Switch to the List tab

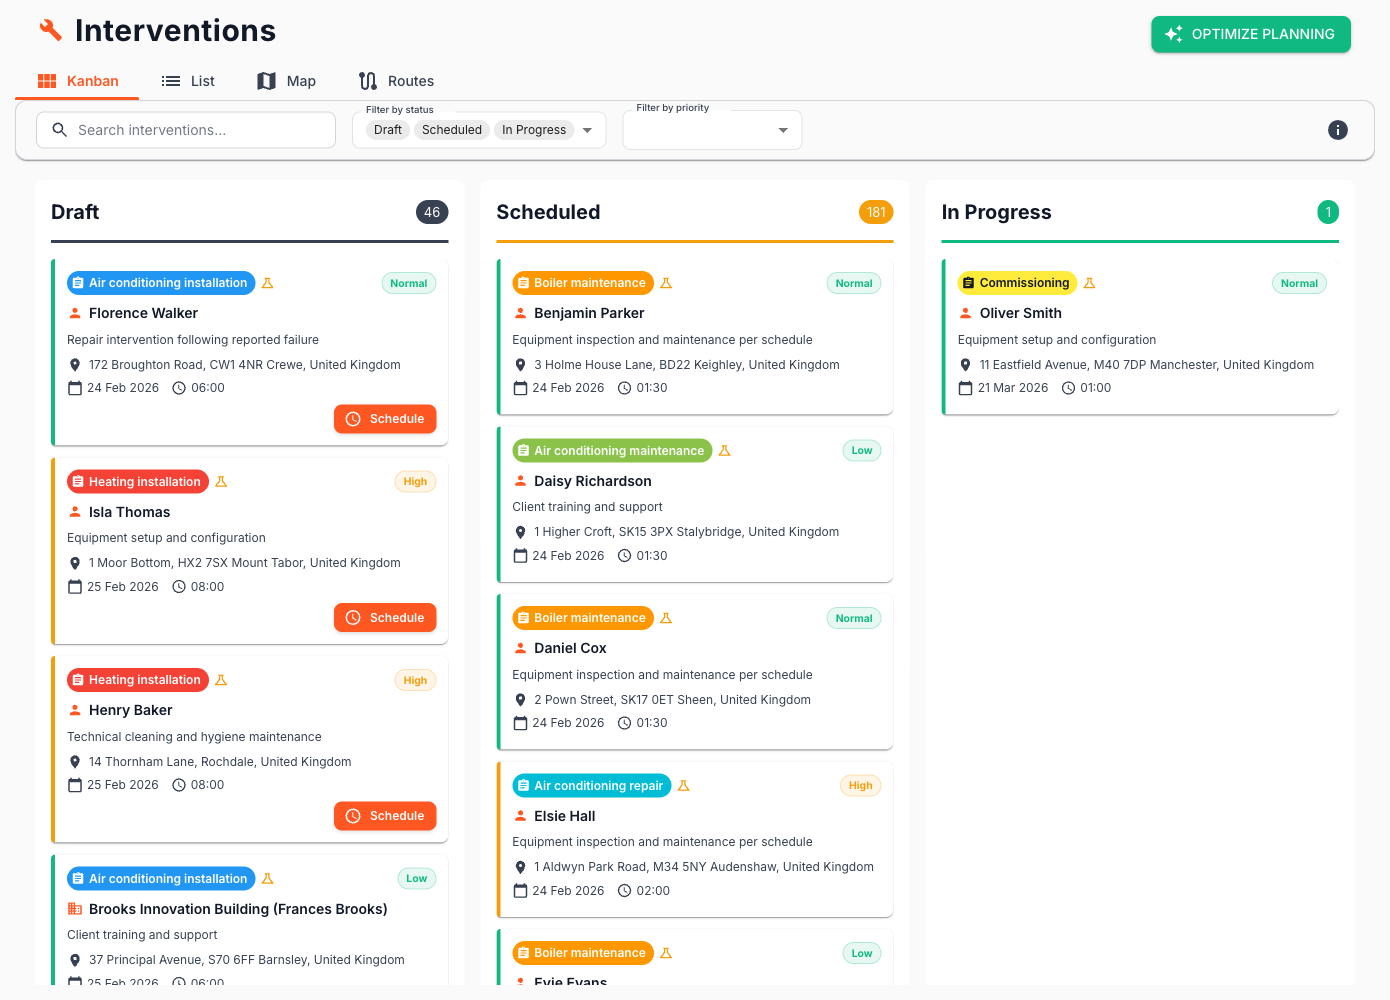[188, 80]
